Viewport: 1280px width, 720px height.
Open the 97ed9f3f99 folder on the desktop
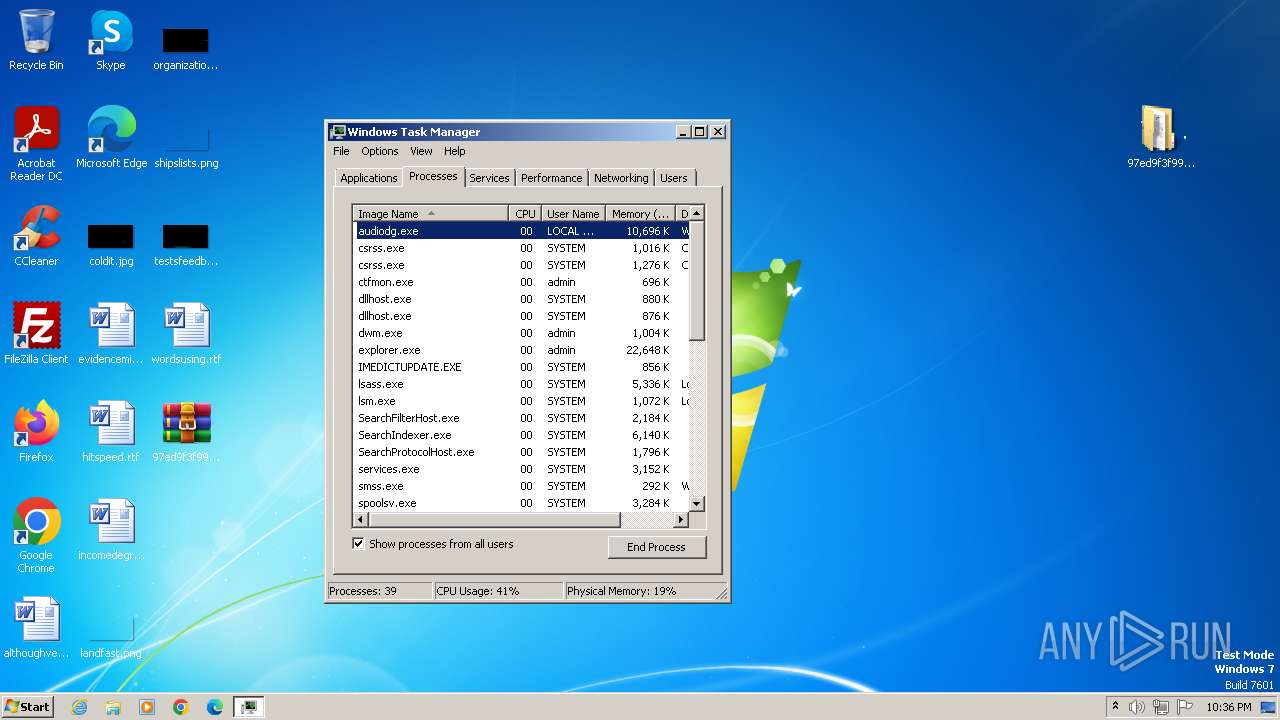pyautogui.click(x=1161, y=138)
